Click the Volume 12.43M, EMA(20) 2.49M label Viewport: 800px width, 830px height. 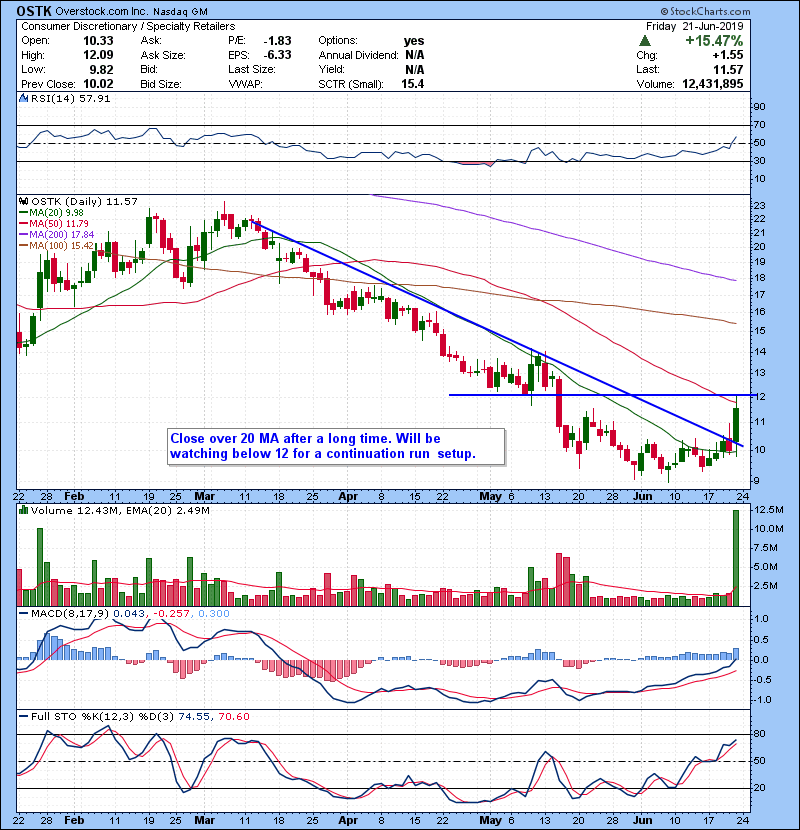point(120,511)
